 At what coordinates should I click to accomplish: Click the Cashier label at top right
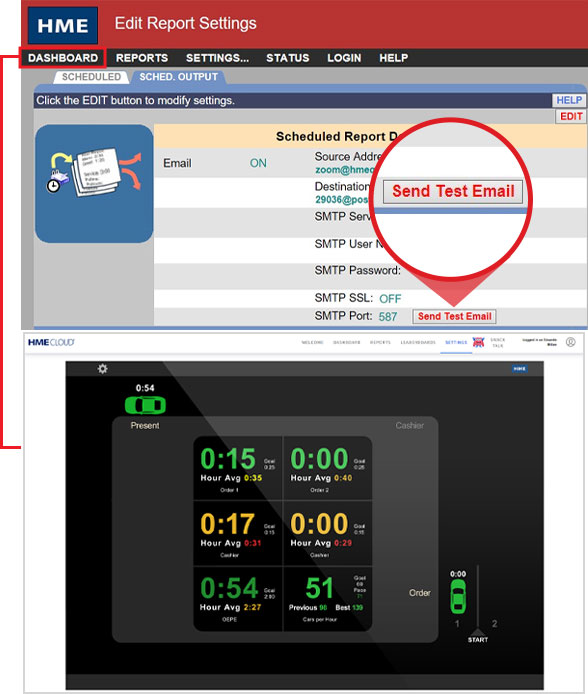point(410,426)
